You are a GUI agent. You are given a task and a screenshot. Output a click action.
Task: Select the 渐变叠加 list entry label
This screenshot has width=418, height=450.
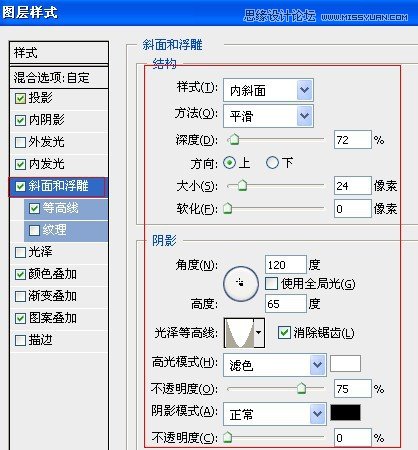[53, 296]
